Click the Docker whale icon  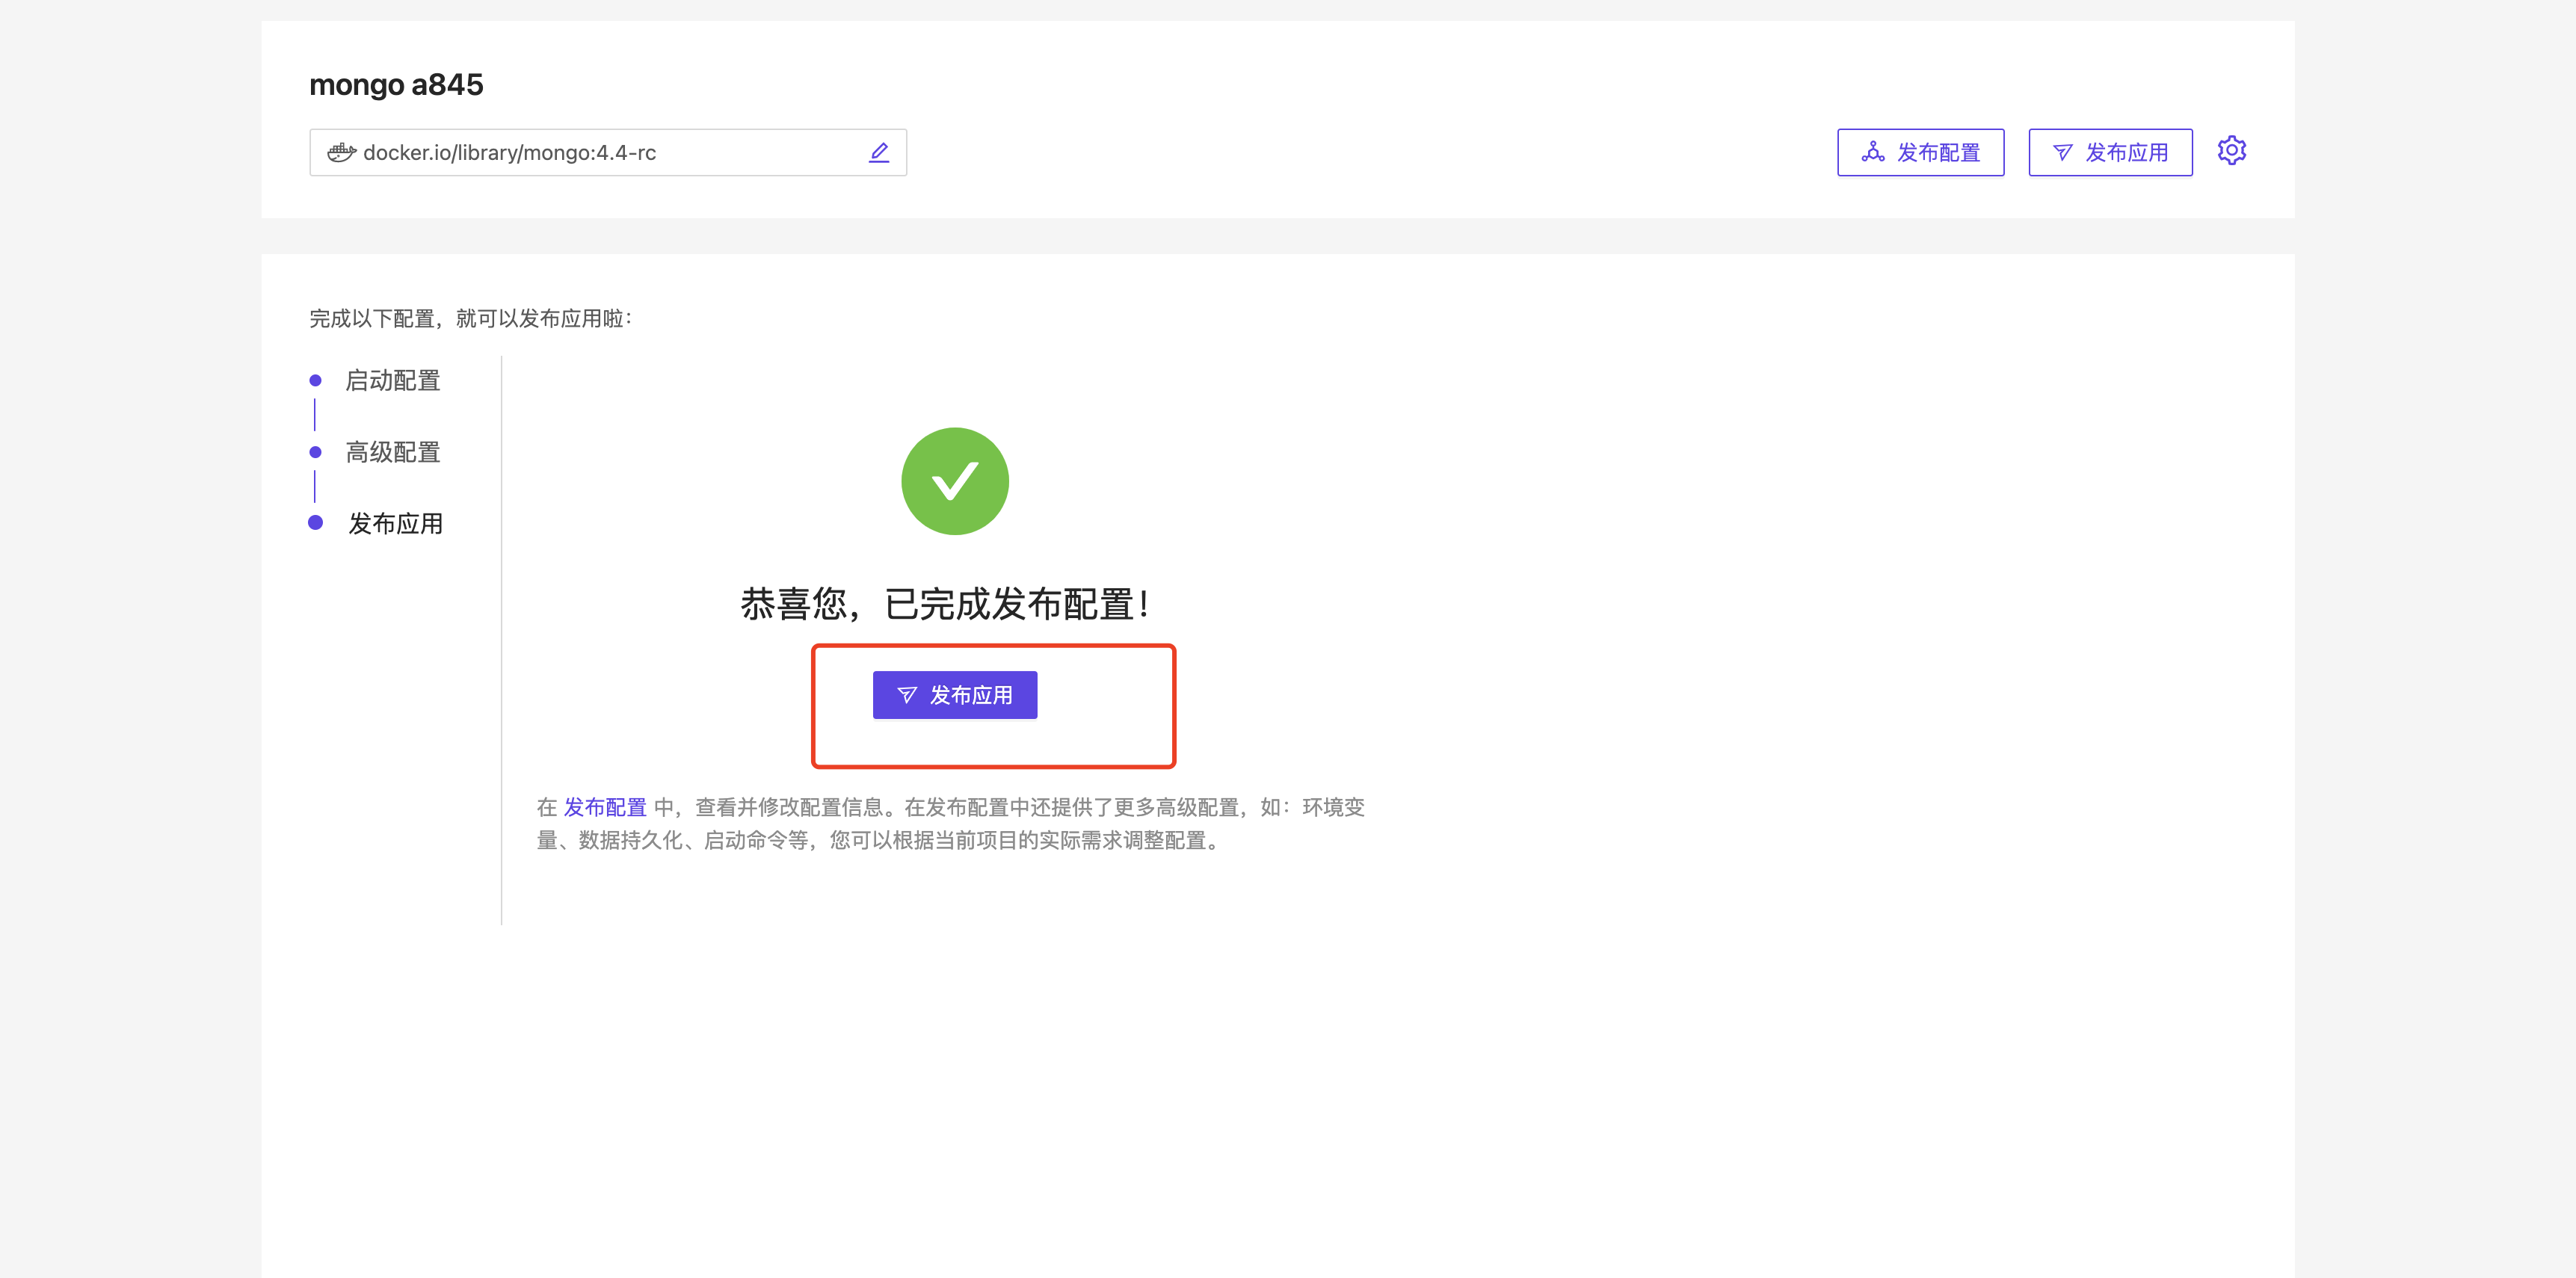[341, 152]
